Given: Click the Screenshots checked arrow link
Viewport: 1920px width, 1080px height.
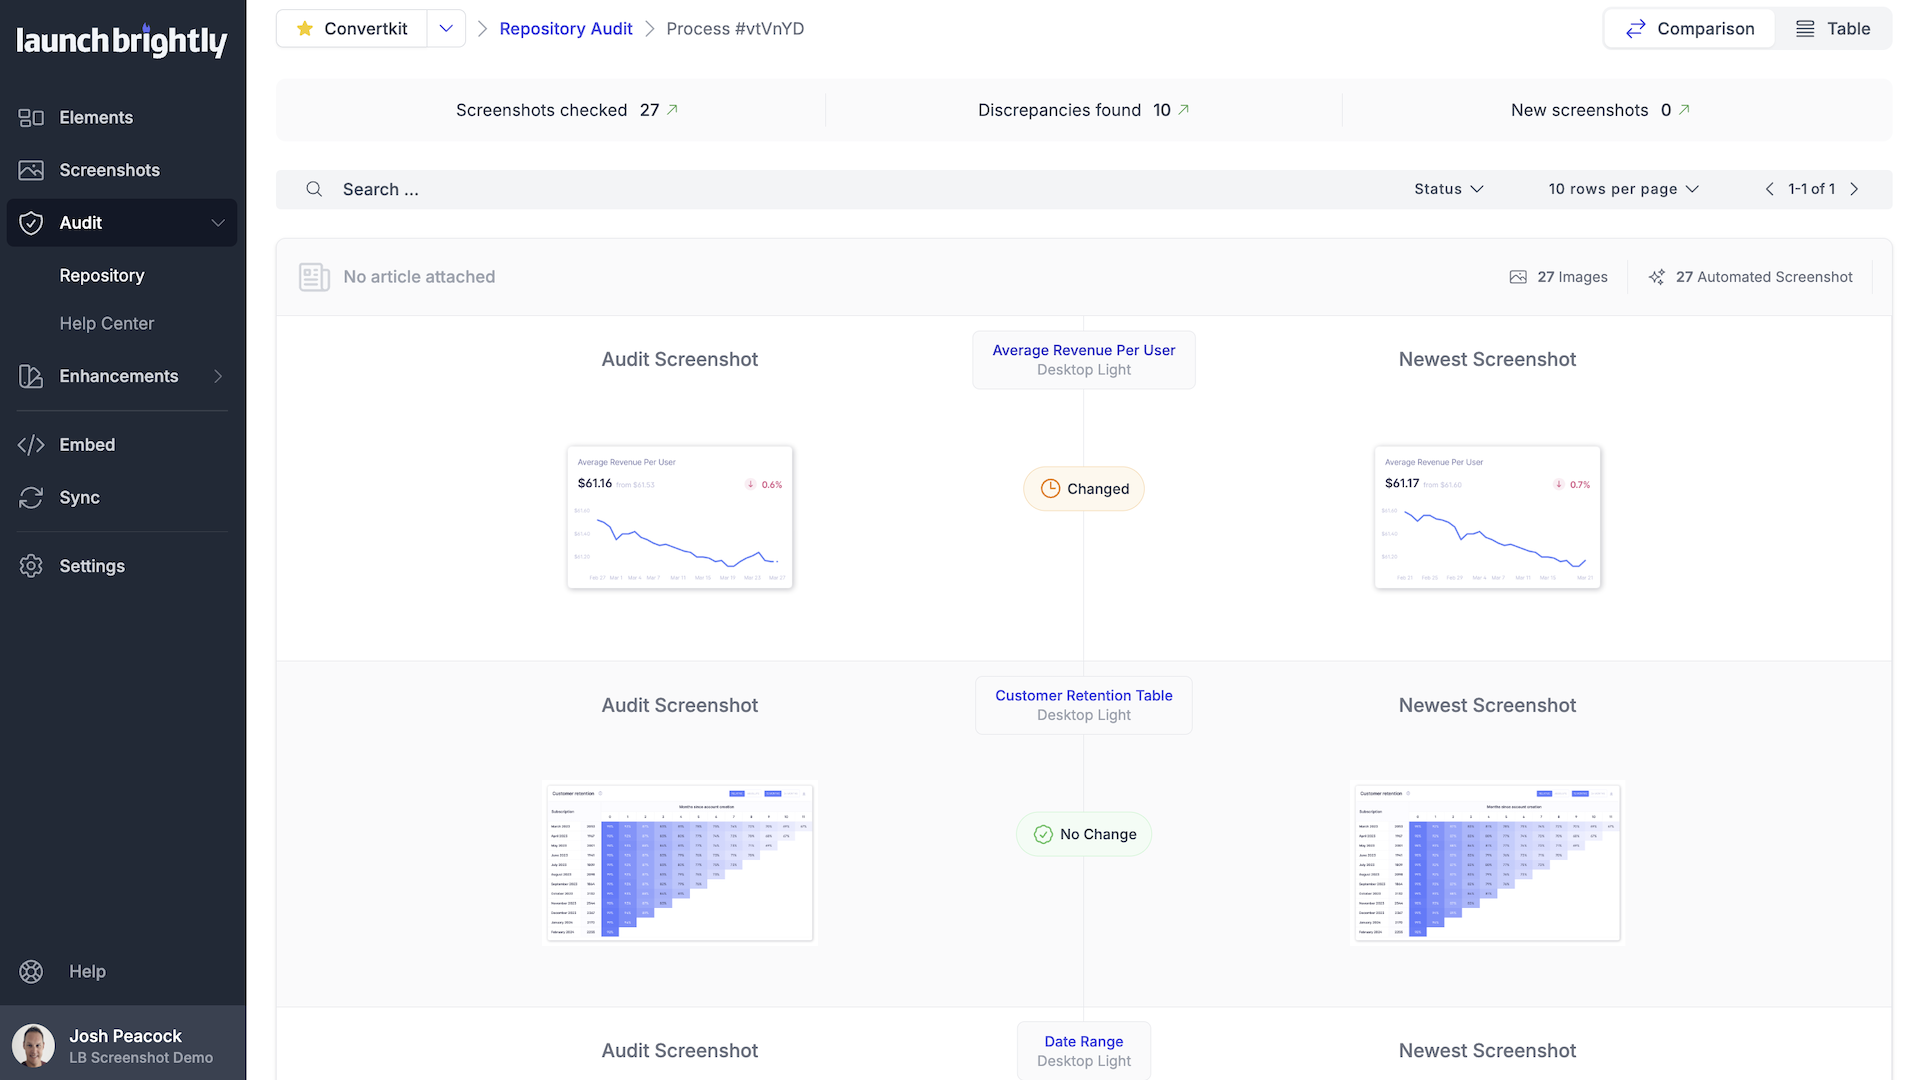Looking at the screenshot, I should pos(674,109).
